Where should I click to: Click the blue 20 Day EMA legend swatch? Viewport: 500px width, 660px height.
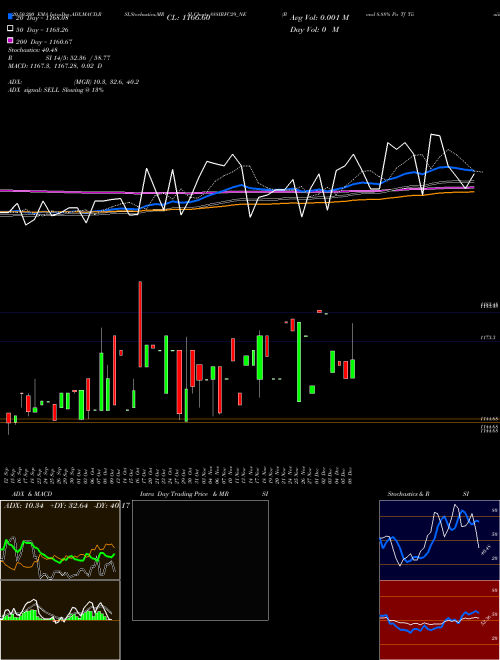[11, 17]
